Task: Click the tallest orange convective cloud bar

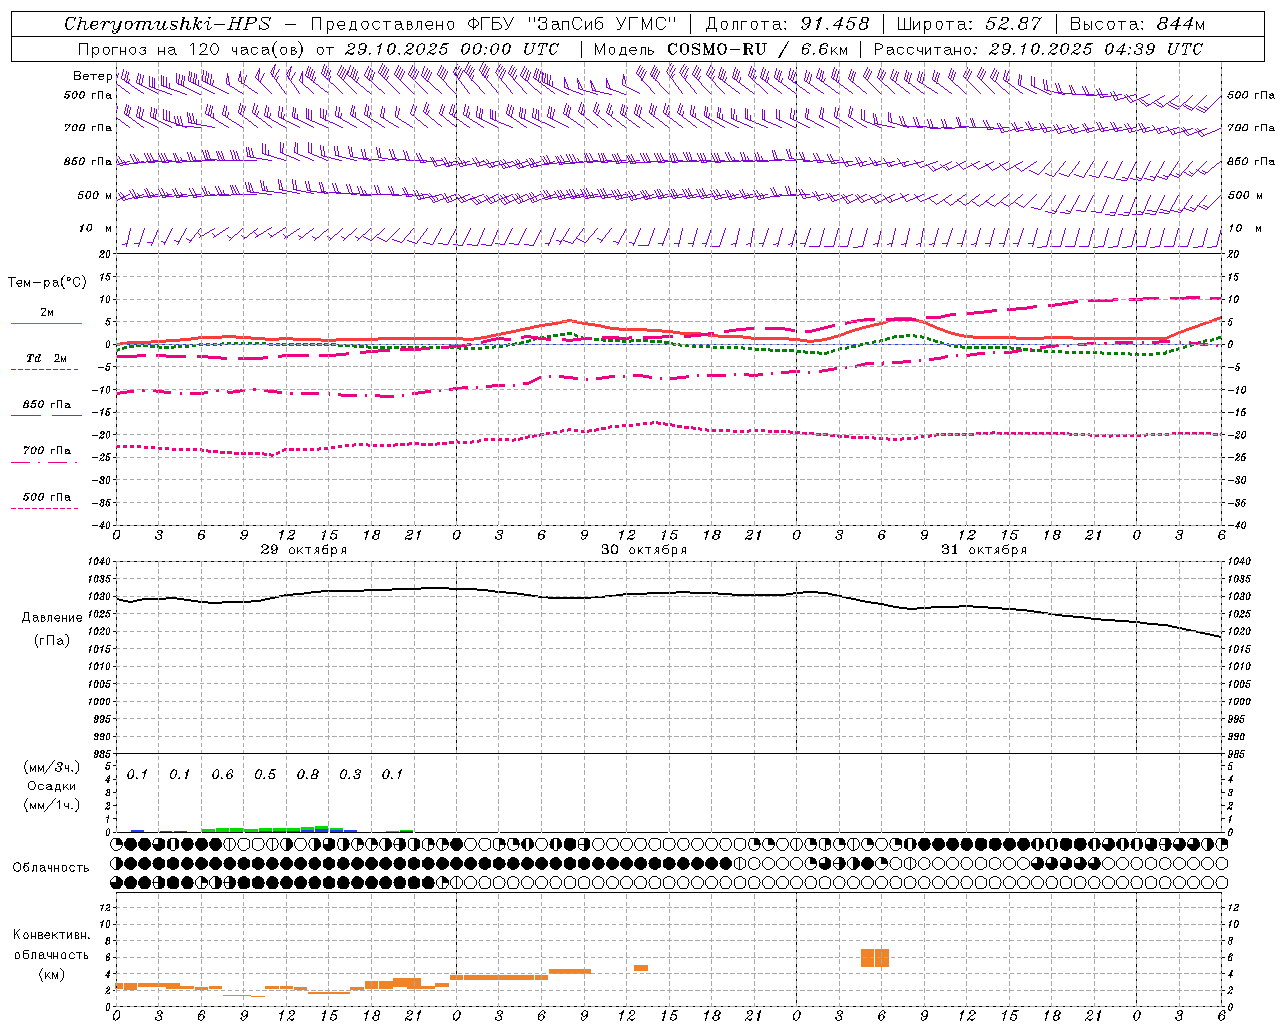Action: (x=875, y=958)
